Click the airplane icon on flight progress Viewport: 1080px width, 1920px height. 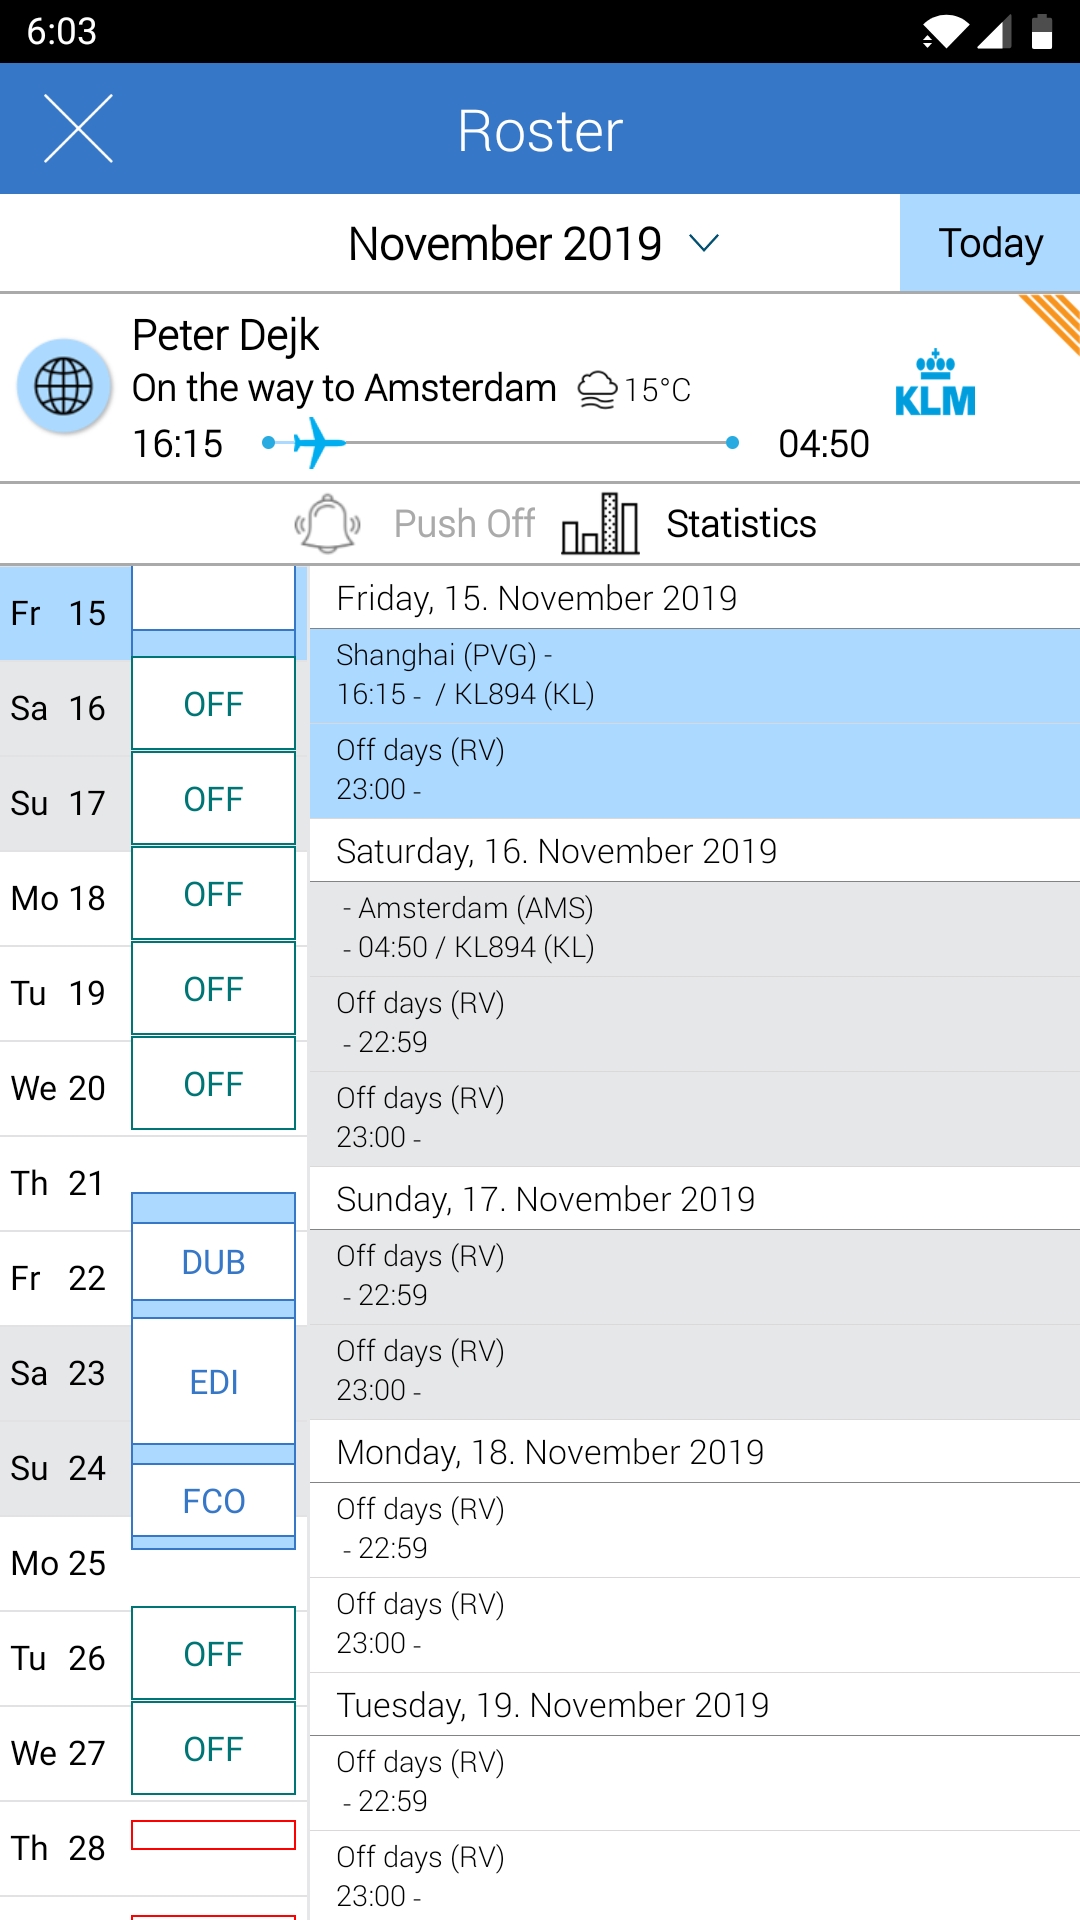pos(317,442)
